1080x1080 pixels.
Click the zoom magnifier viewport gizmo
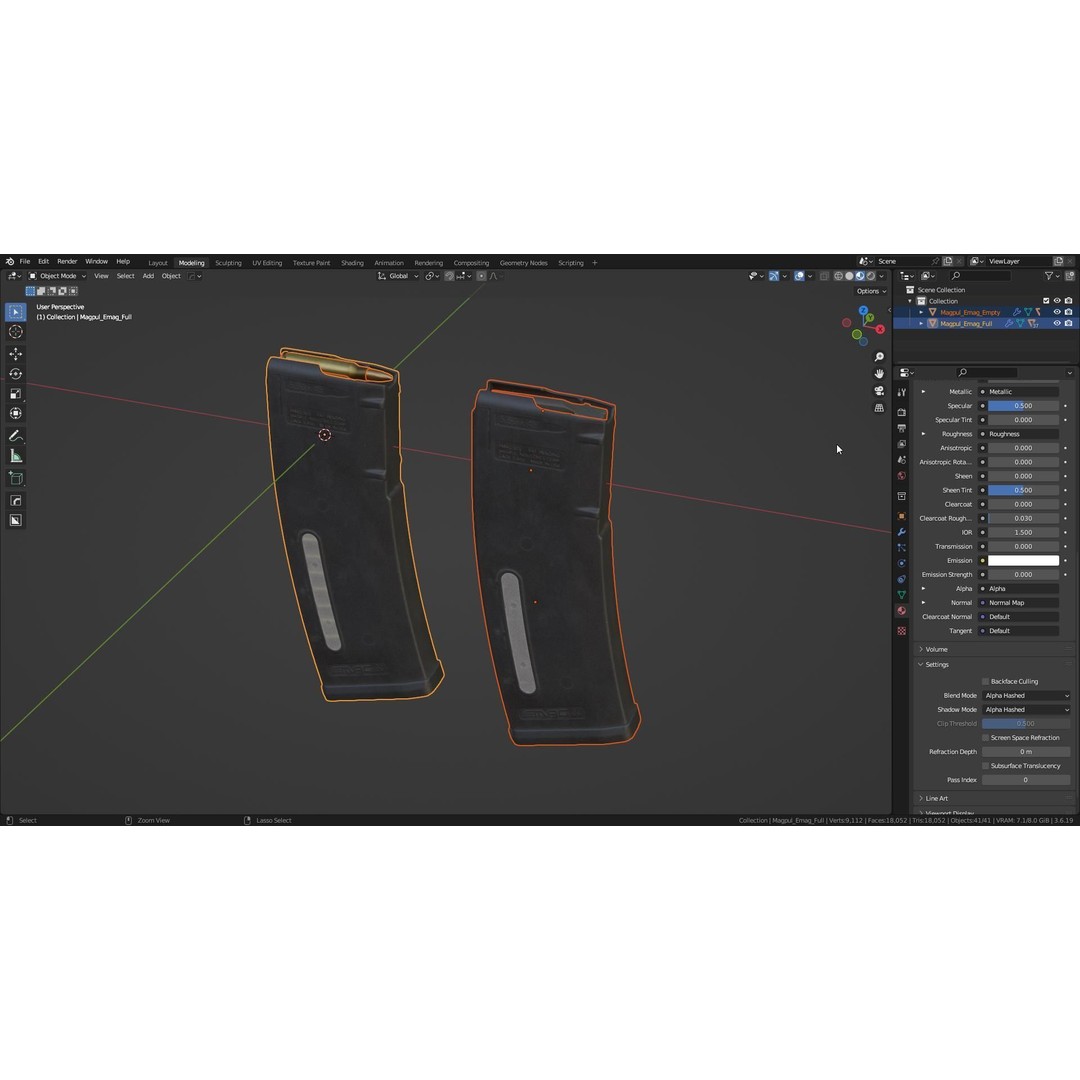[x=879, y=357]
